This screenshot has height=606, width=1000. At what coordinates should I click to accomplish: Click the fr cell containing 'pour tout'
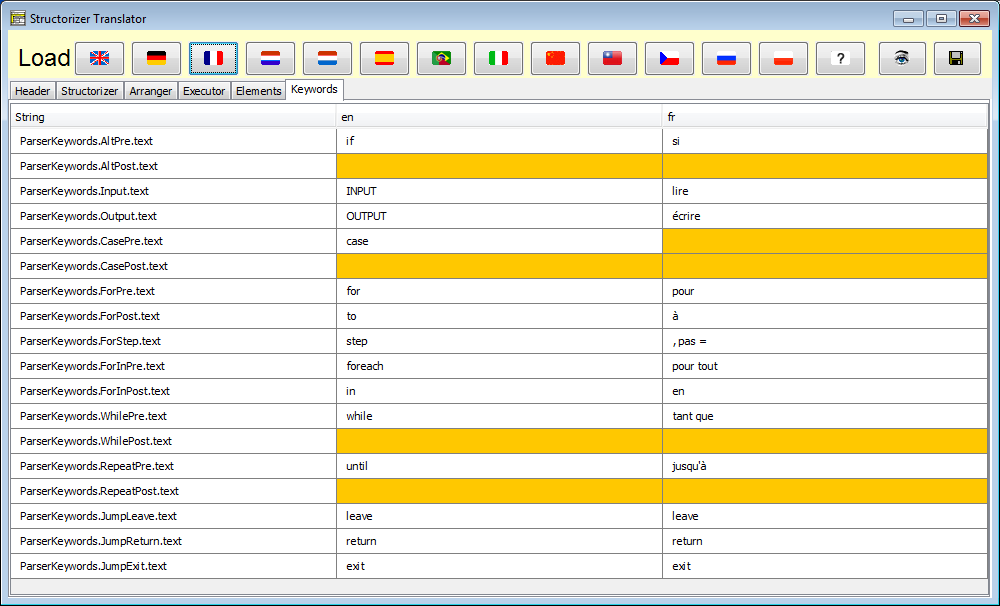(x=825, y=366)
